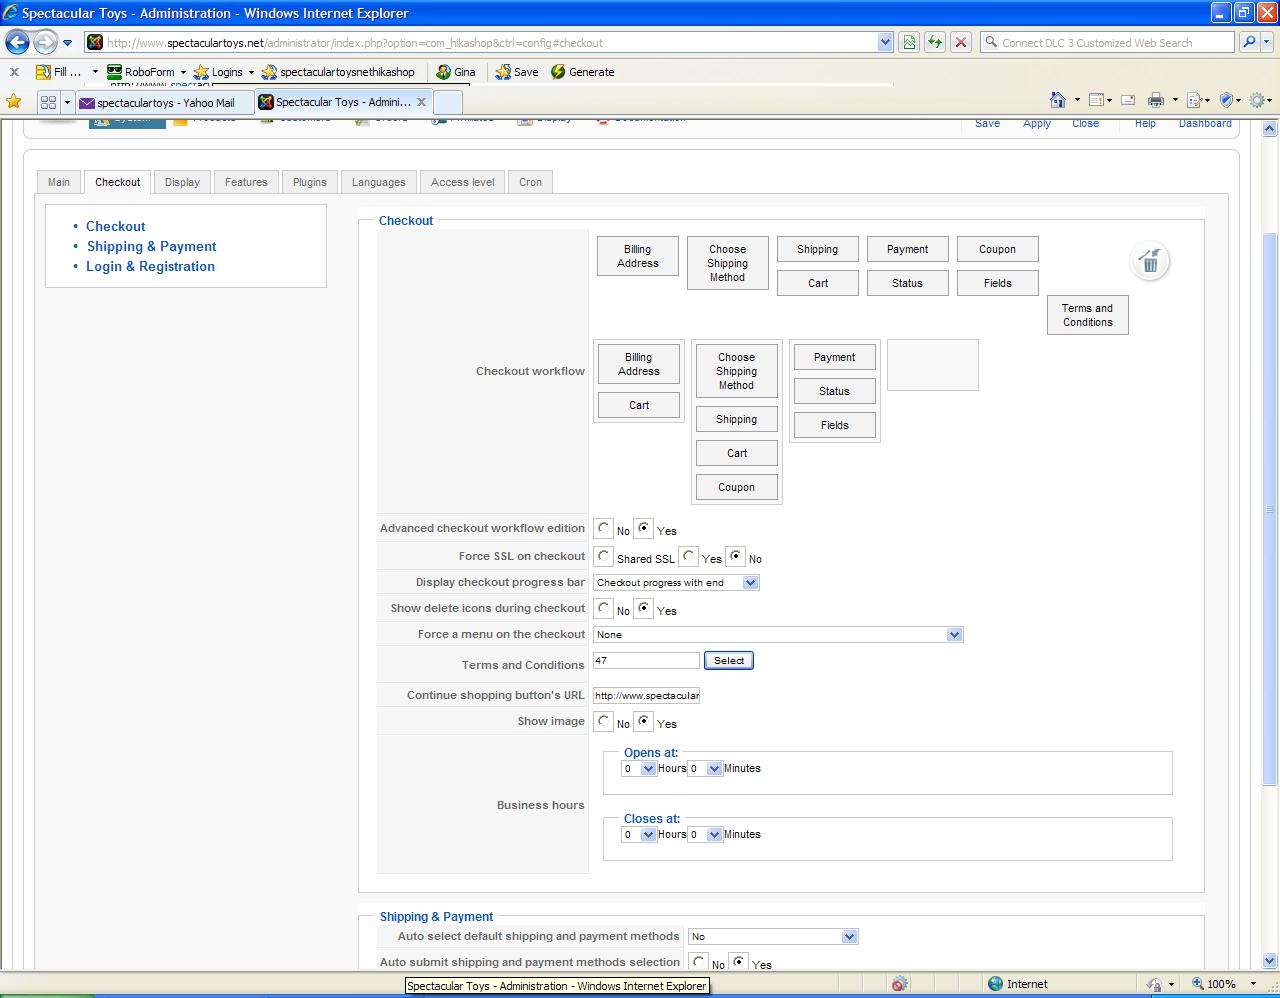Viewport: 1280px width, 998px height.
Task: Click the compatibility view icon beside address bar
Action: tap(908, 42)
